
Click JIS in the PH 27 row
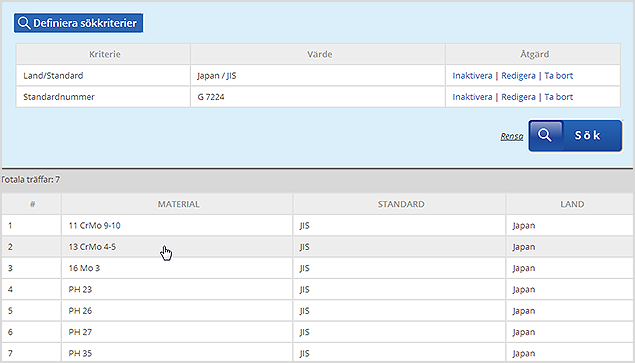tap(305, 332)
